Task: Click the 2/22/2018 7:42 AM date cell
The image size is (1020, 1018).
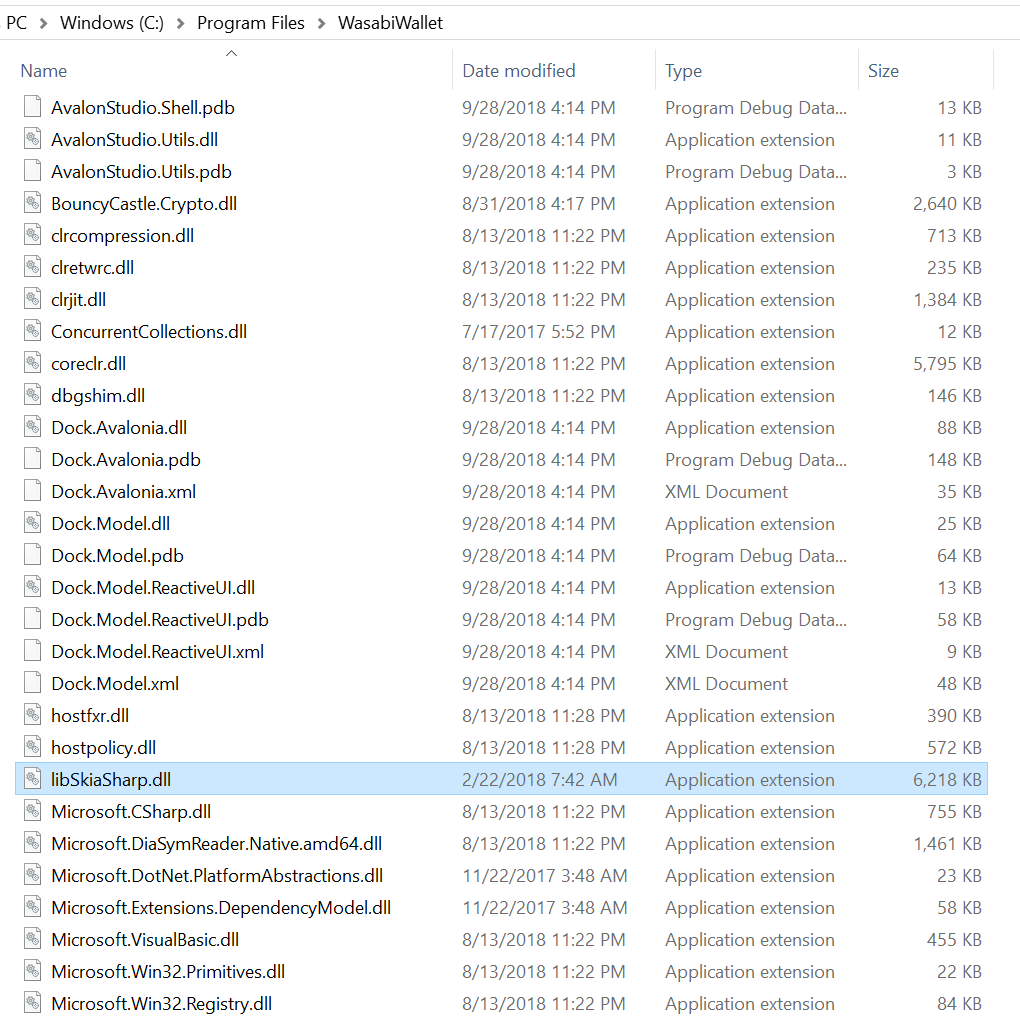Action: click(539, 779)
